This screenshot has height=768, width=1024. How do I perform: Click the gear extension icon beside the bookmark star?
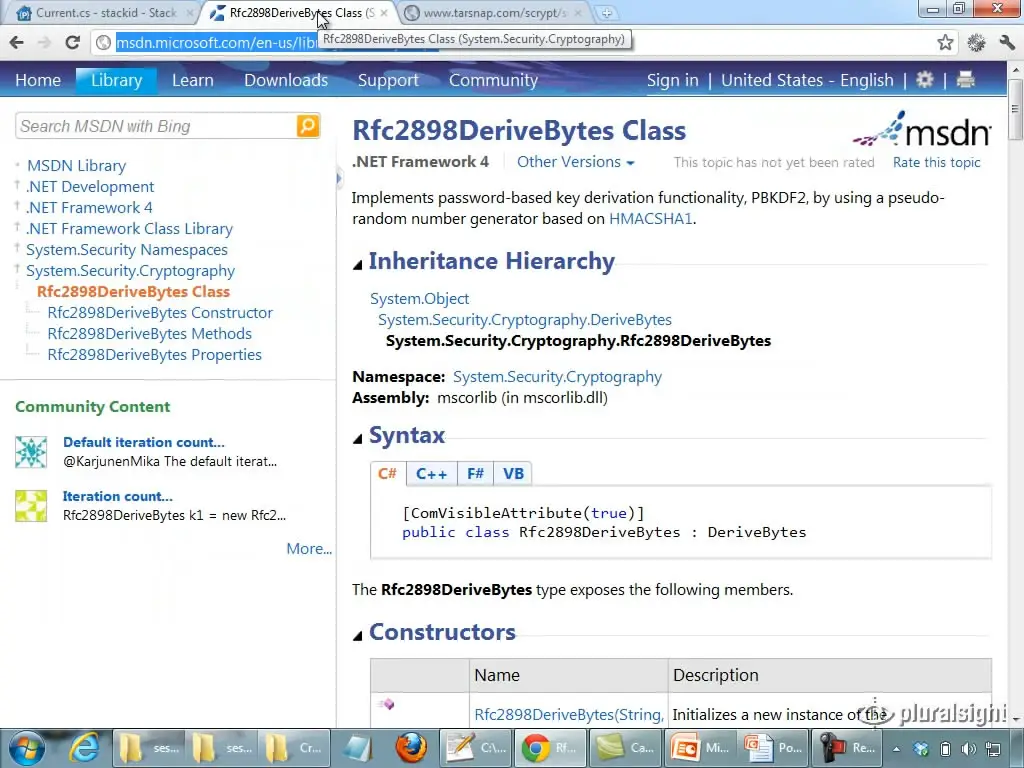click(x=976, y=42)
